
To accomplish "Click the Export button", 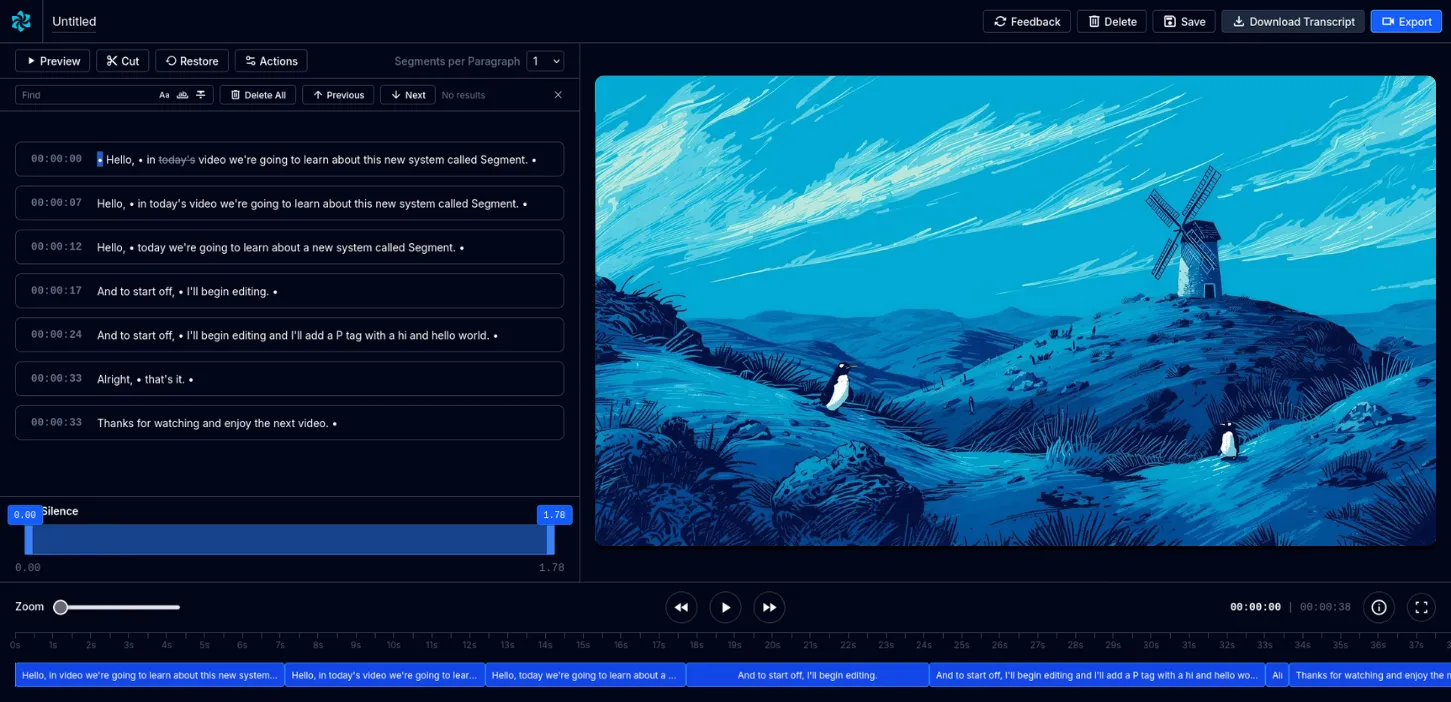I will point(1406,20).
